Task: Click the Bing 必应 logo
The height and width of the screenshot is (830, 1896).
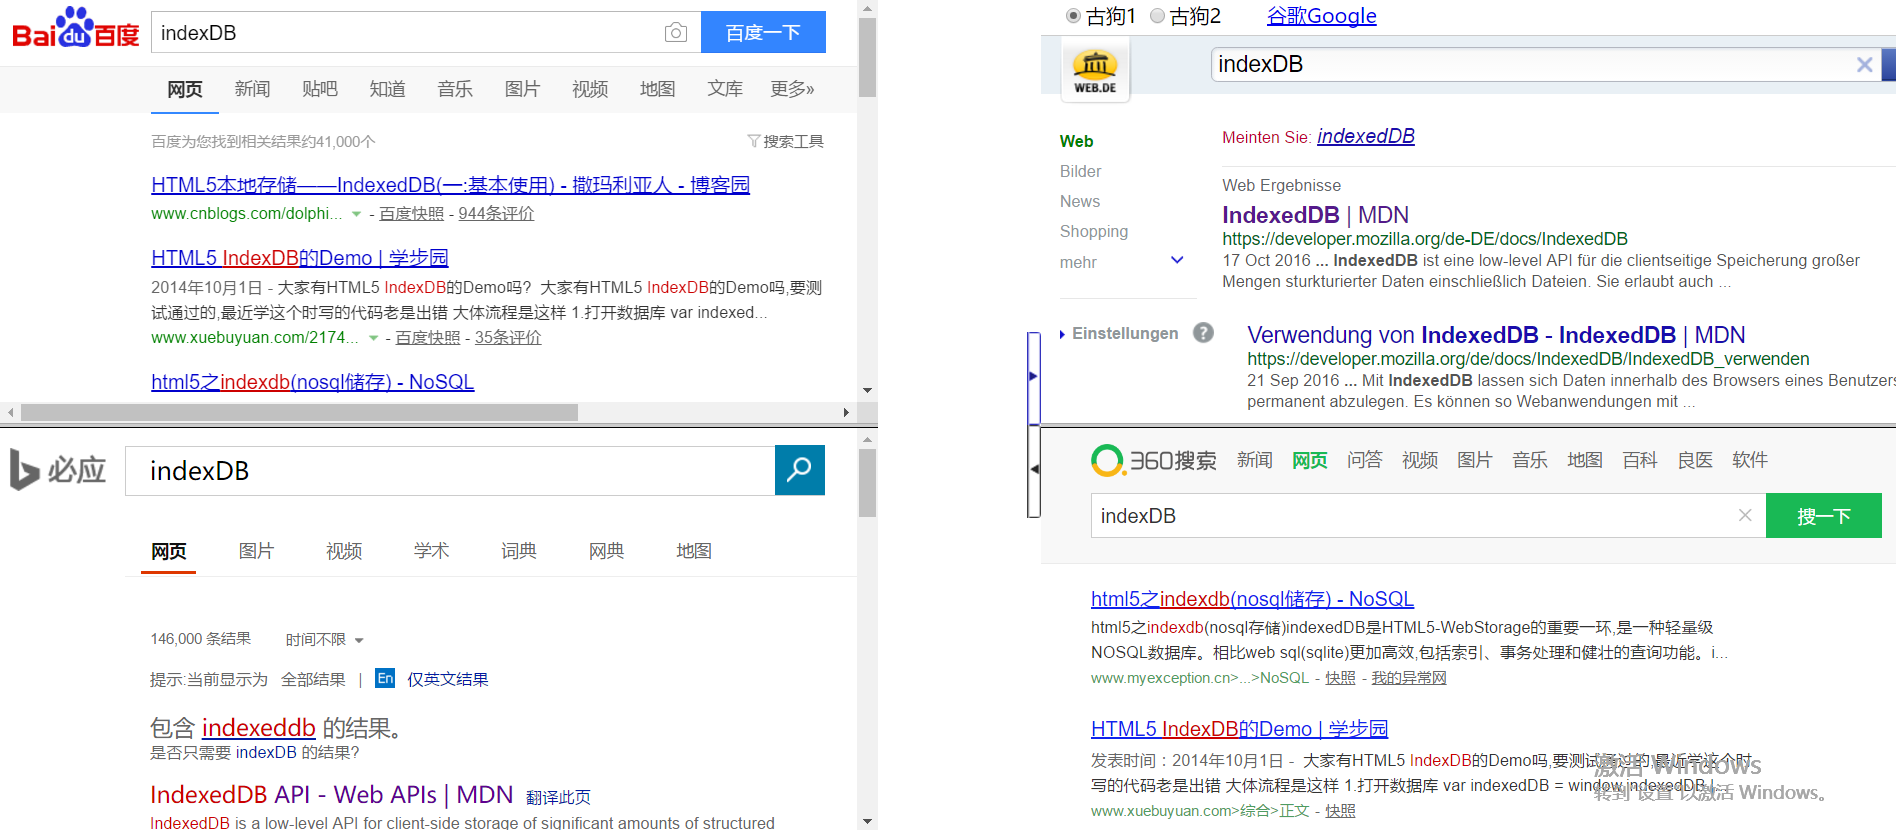Action: (x=58, y=469)
